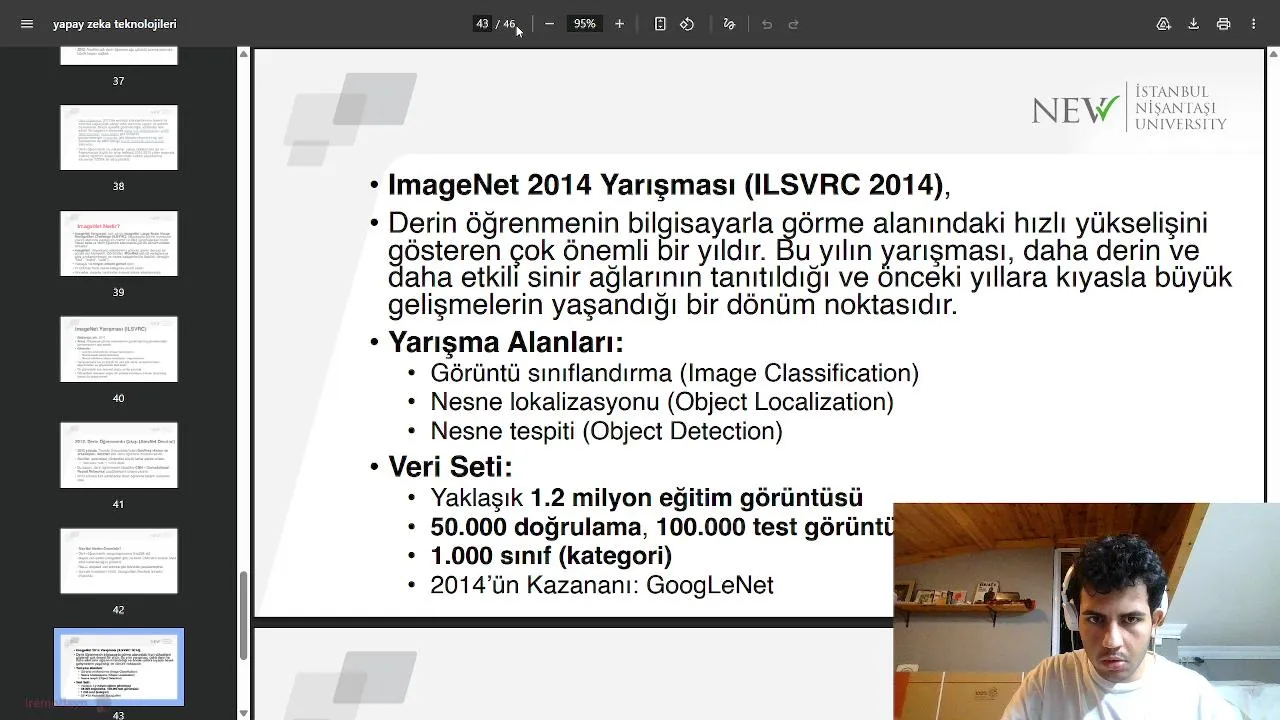
Task: Click the page number field showing 43
Action: pos(482,24)
